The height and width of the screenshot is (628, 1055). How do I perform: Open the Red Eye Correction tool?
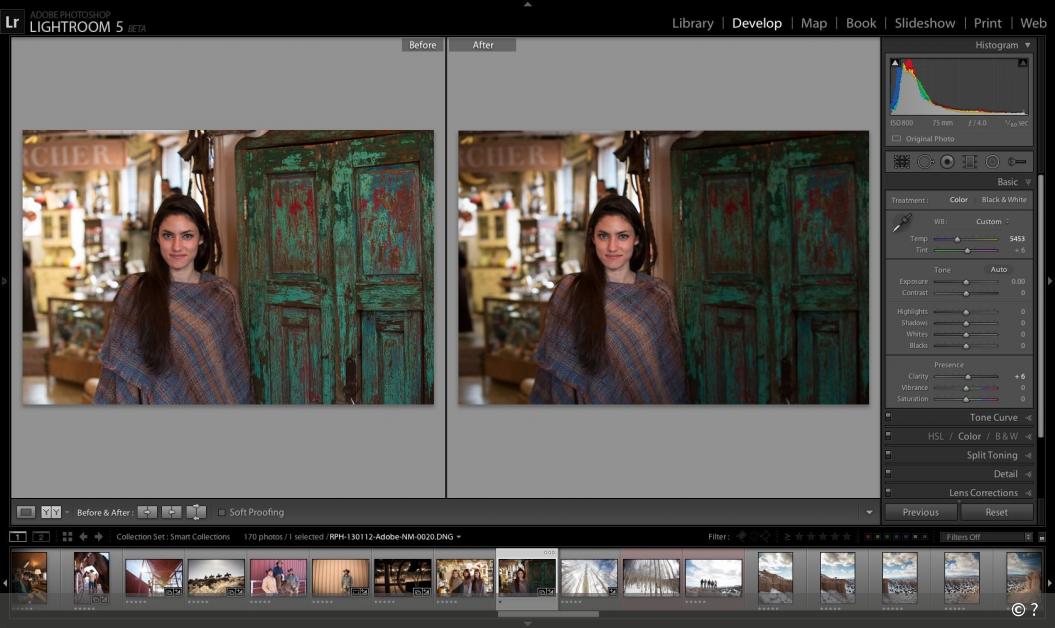pos(948,161)
